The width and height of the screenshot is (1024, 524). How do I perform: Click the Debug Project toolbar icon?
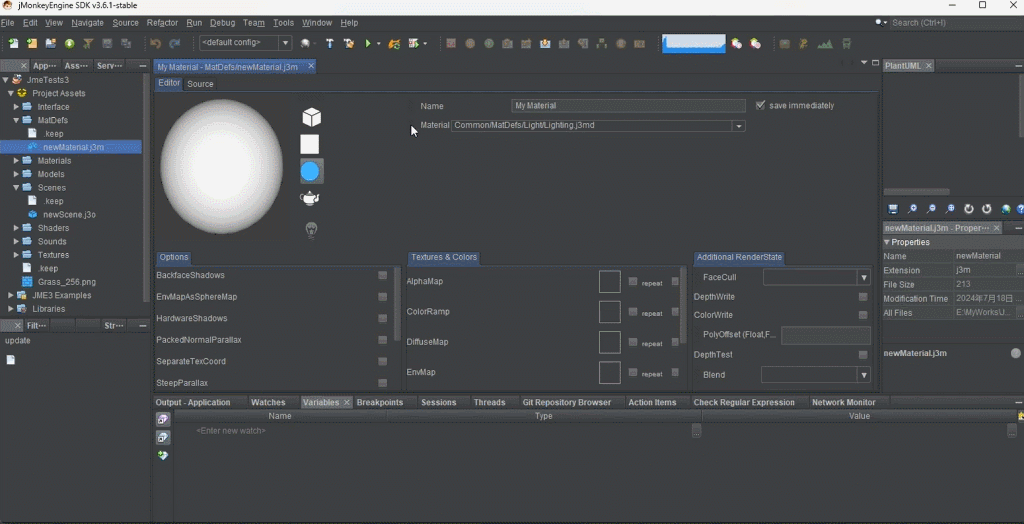pos(394,44)
